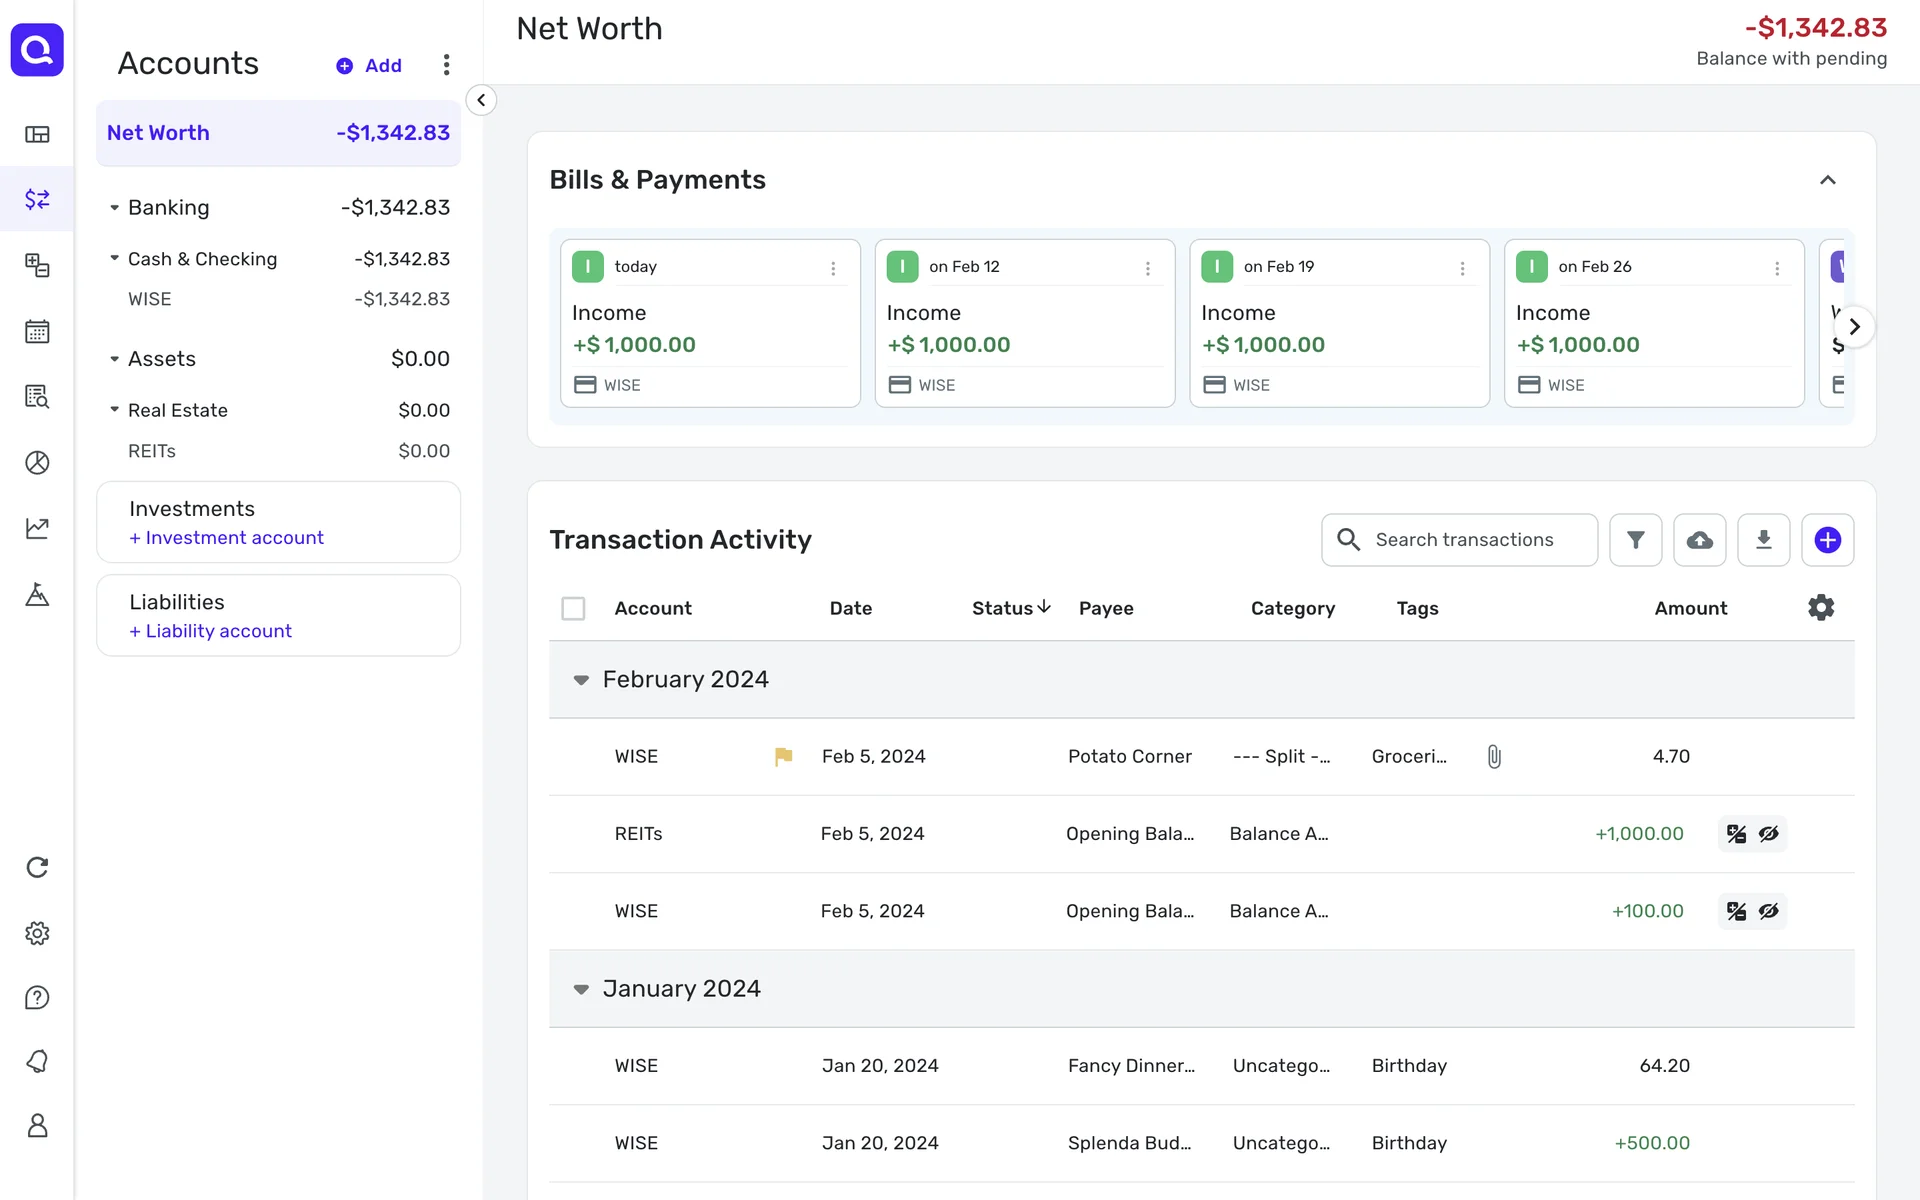
Task: Click the cloud upload import icon
Action: [1699, 540]
